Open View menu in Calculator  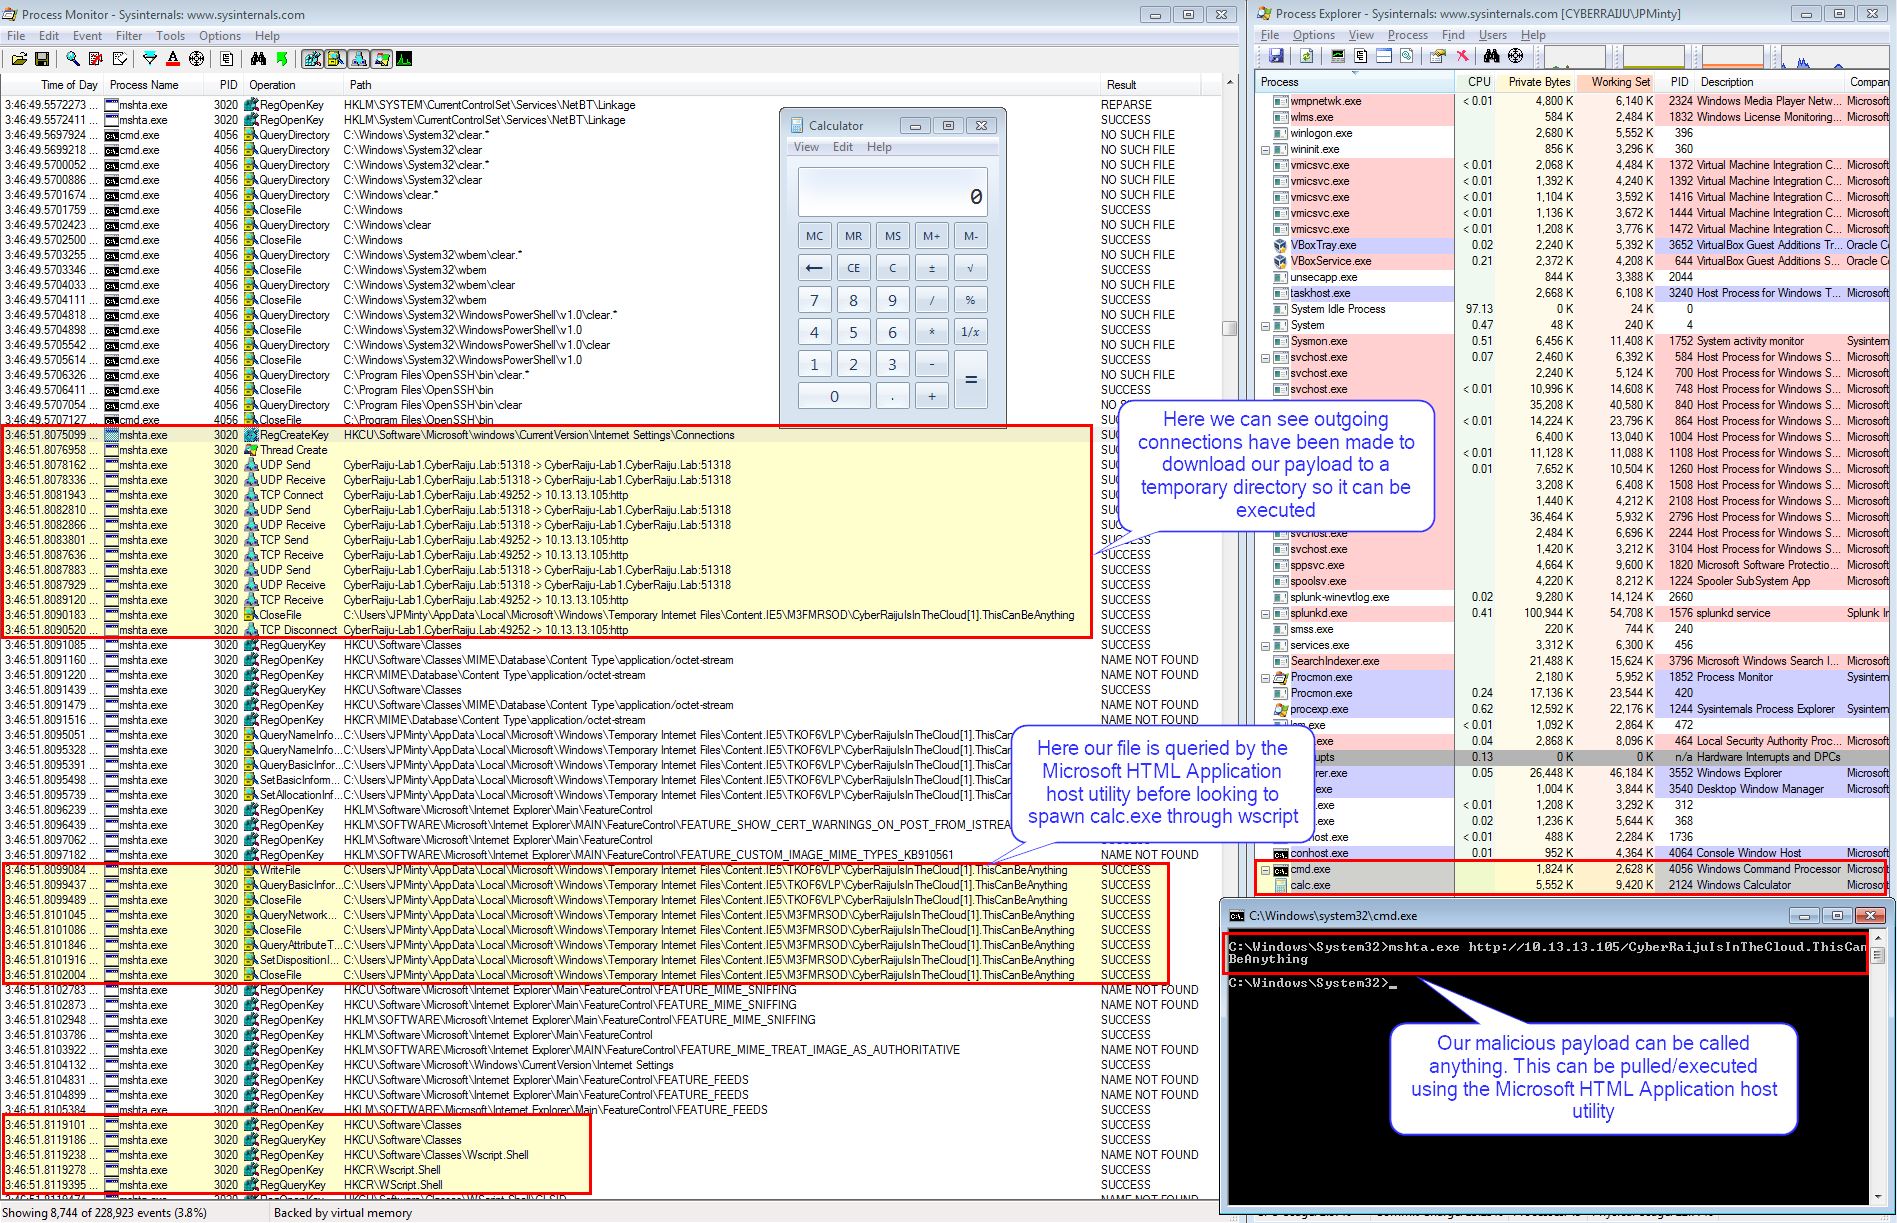pos(806,147)
